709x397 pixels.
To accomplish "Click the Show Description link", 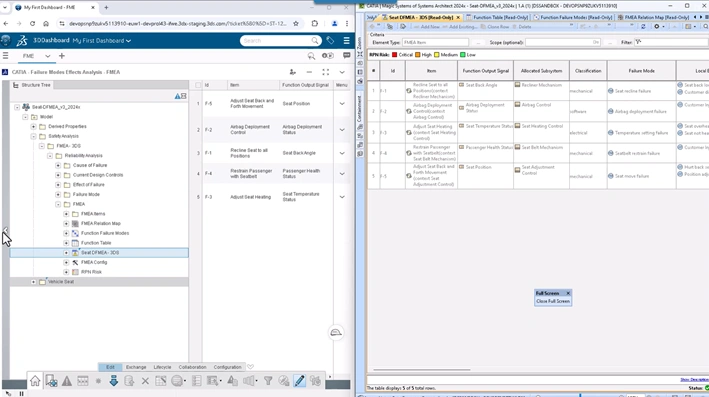I will pyautogui.click(x=694, y=379).
